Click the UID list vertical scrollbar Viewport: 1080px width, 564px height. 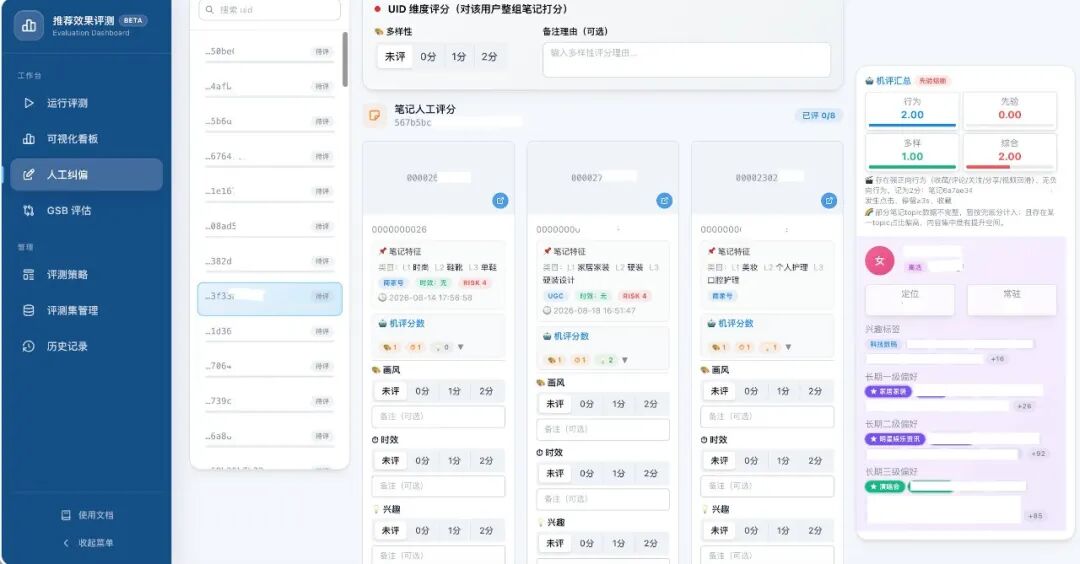point(345,60)
